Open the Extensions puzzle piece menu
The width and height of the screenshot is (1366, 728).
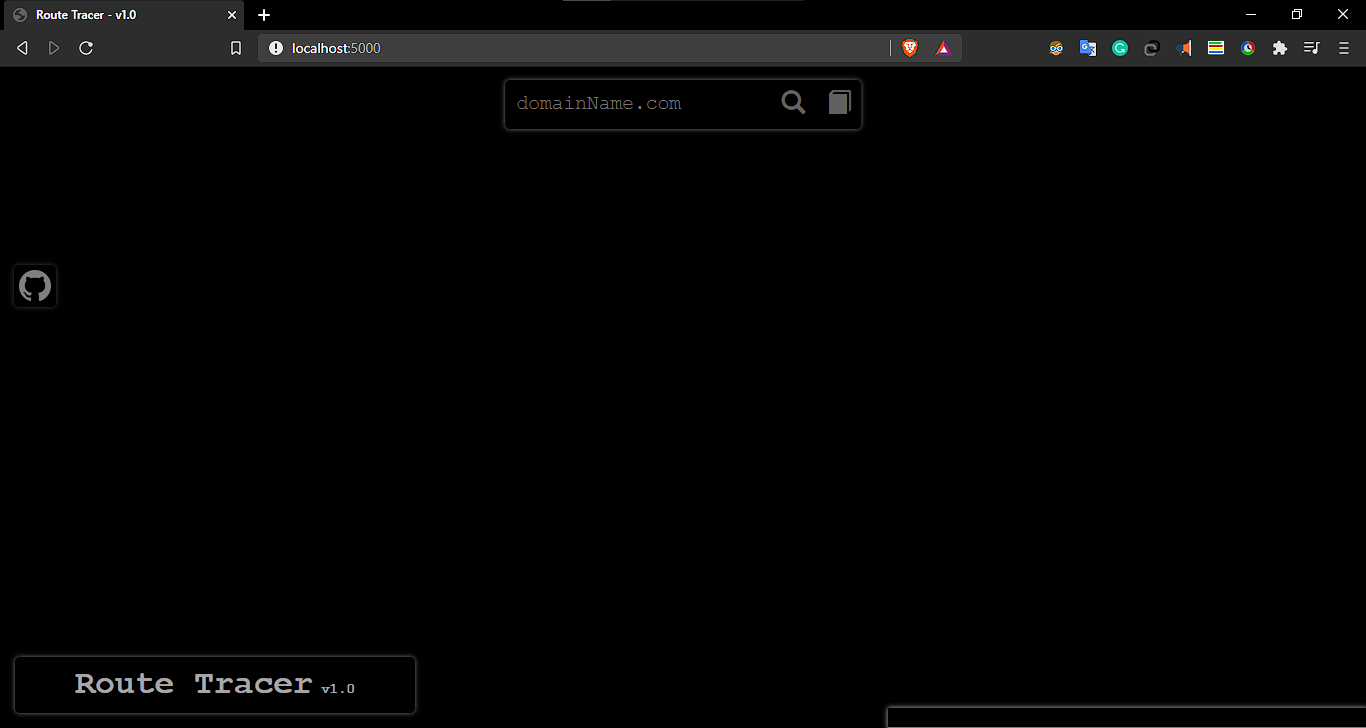[x=1280, y=48]
